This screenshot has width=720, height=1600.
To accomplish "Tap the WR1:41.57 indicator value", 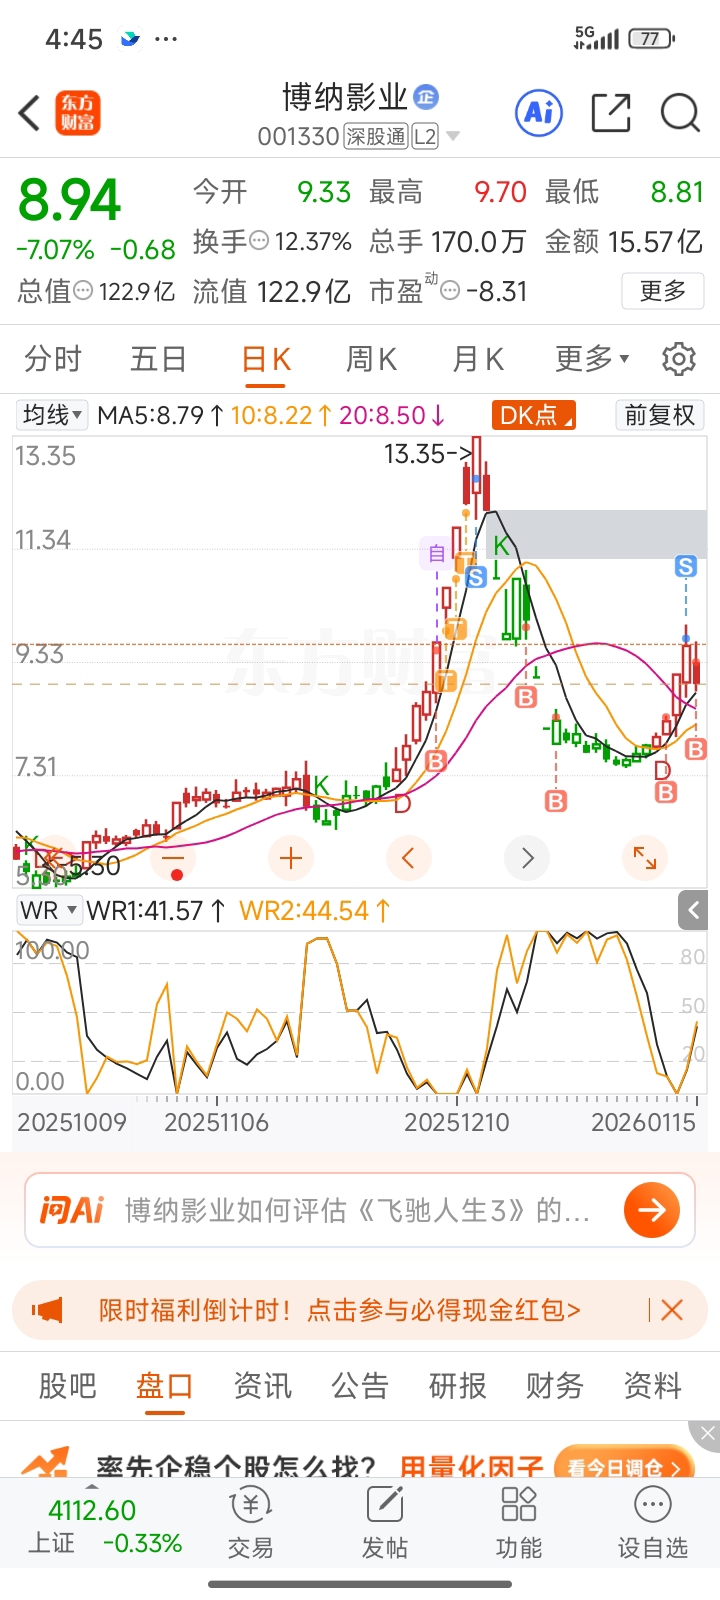I will (x=155, y=910).
